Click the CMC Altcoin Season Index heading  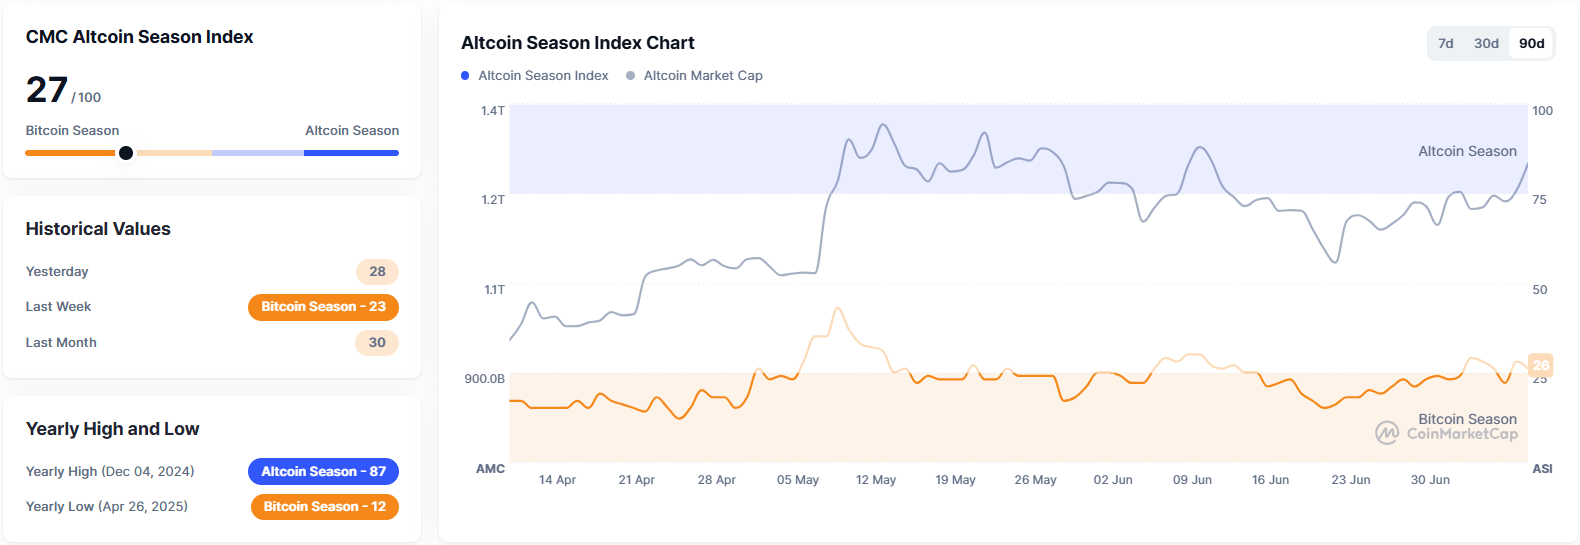[139, 37]
